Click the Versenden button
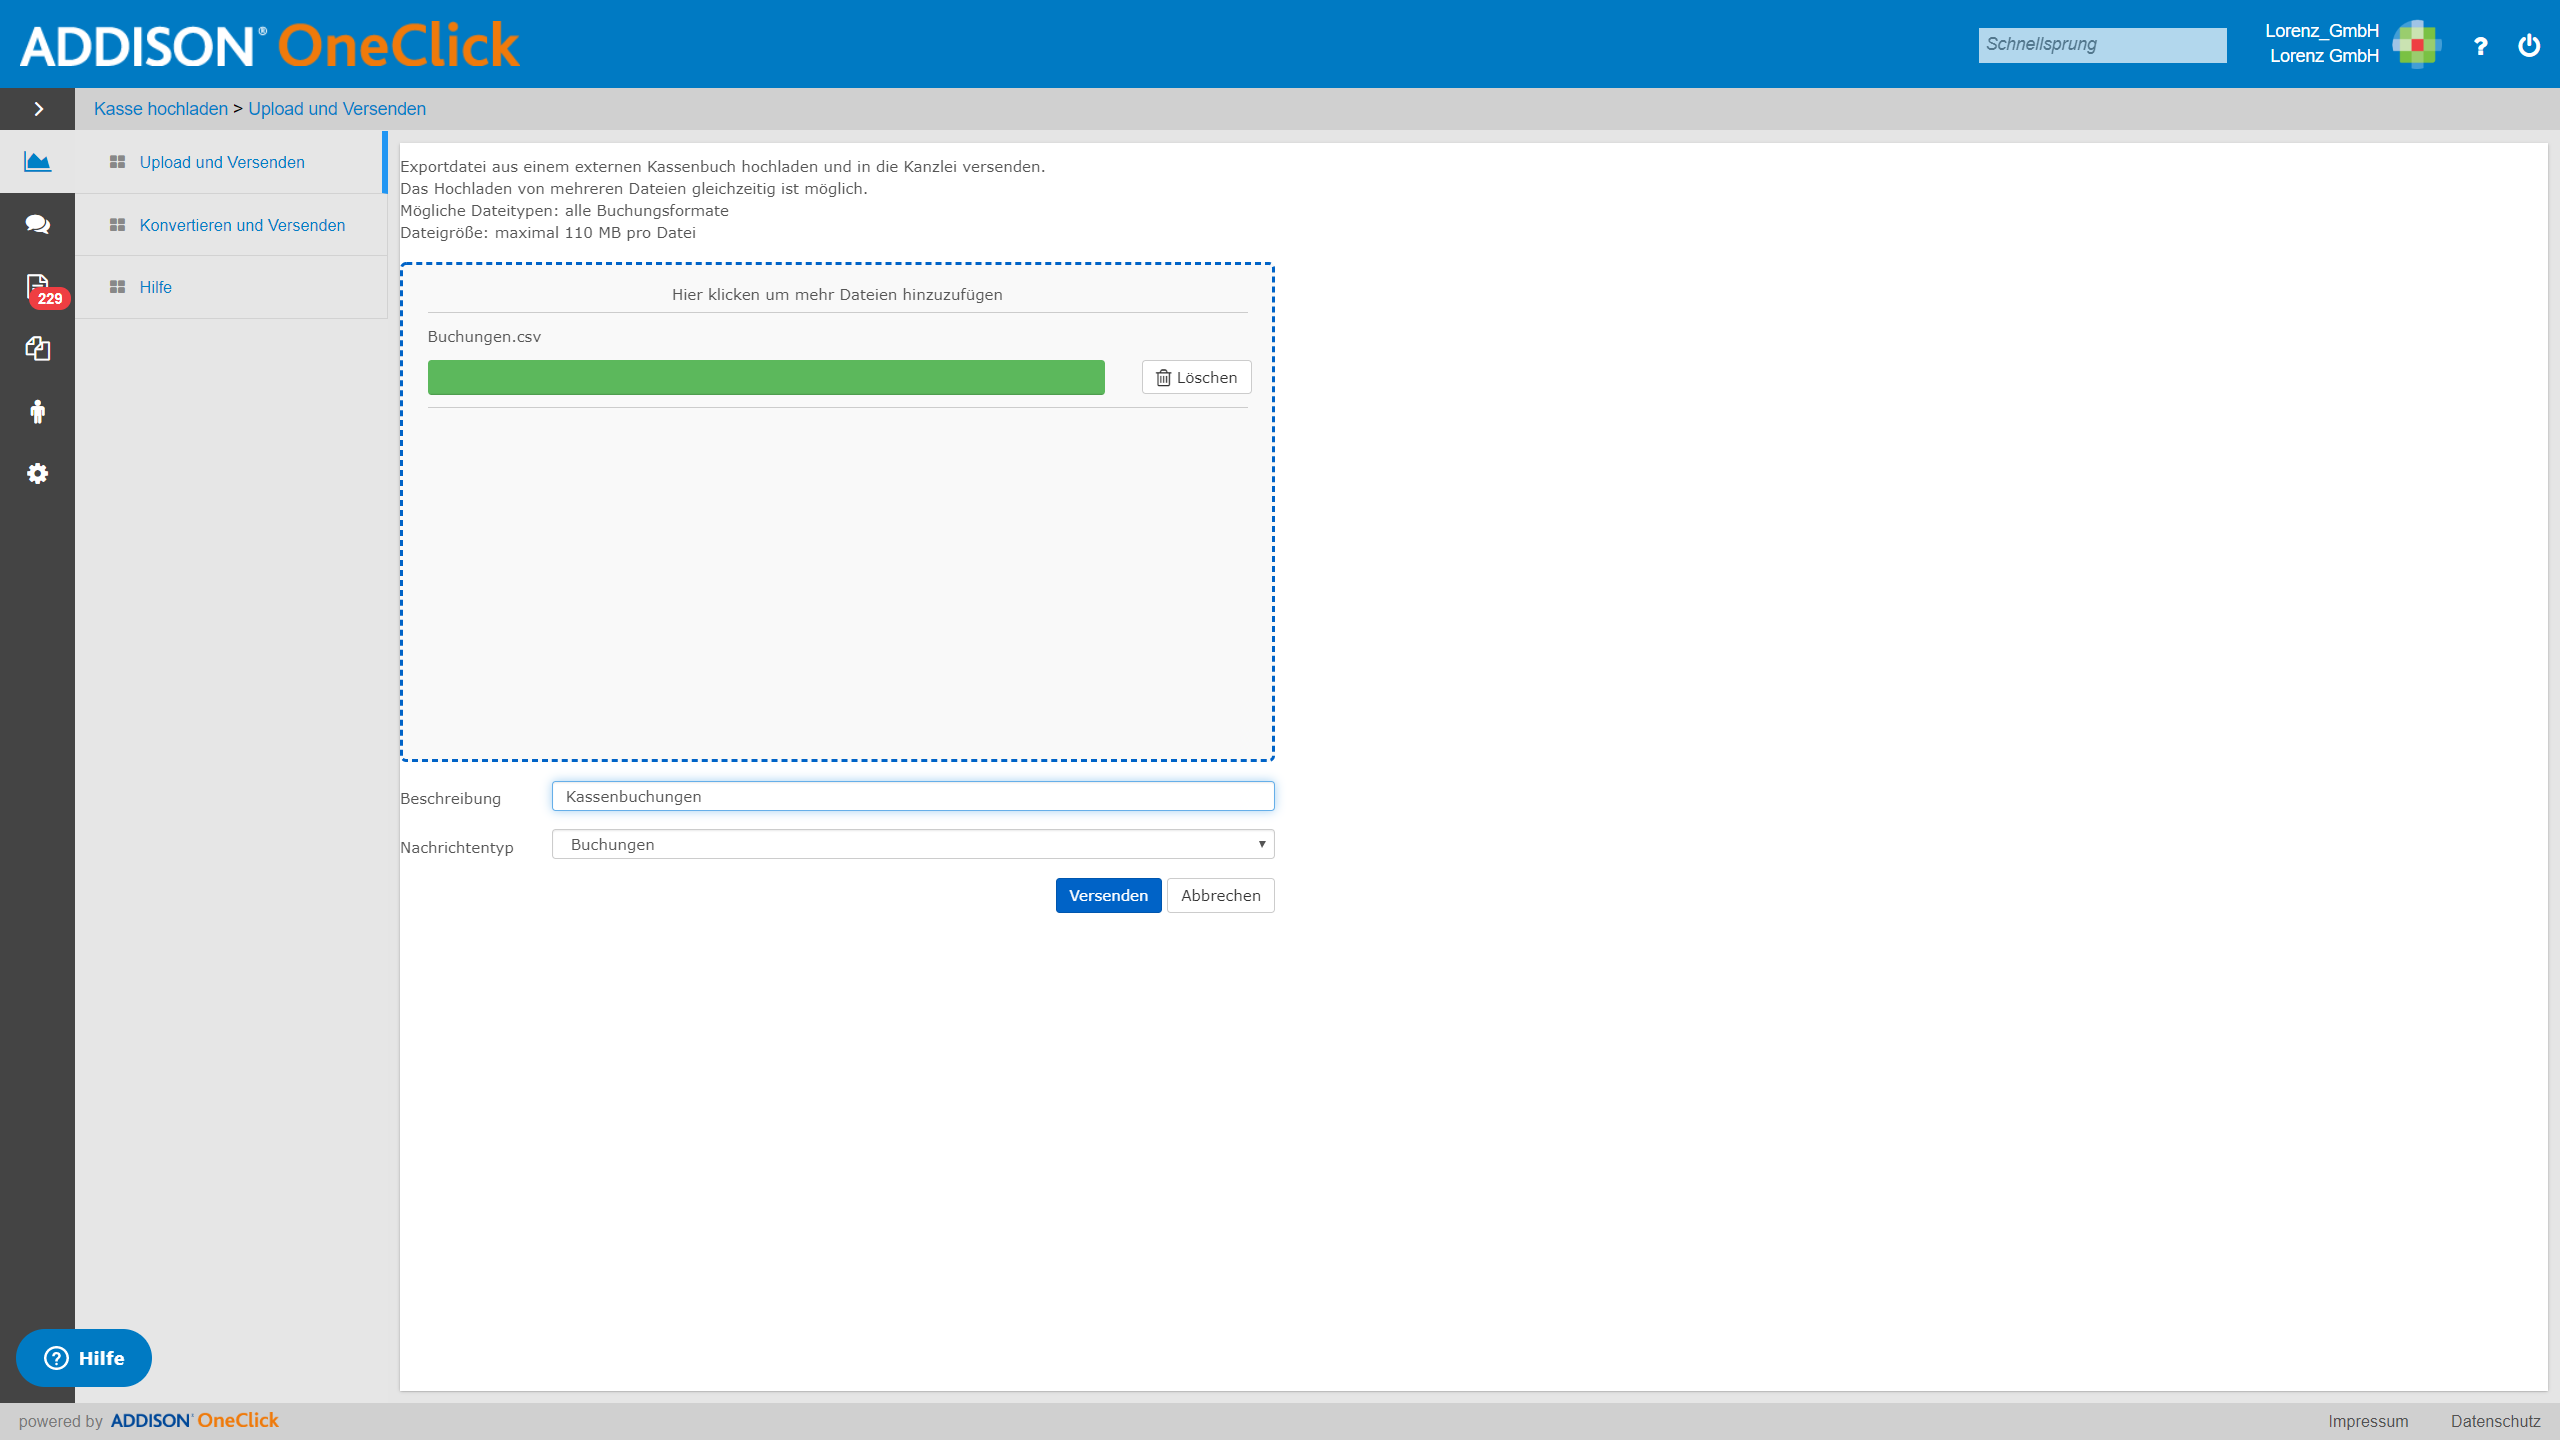The width and height of the screenshot is (2560, 1440). coord(1108,895)
